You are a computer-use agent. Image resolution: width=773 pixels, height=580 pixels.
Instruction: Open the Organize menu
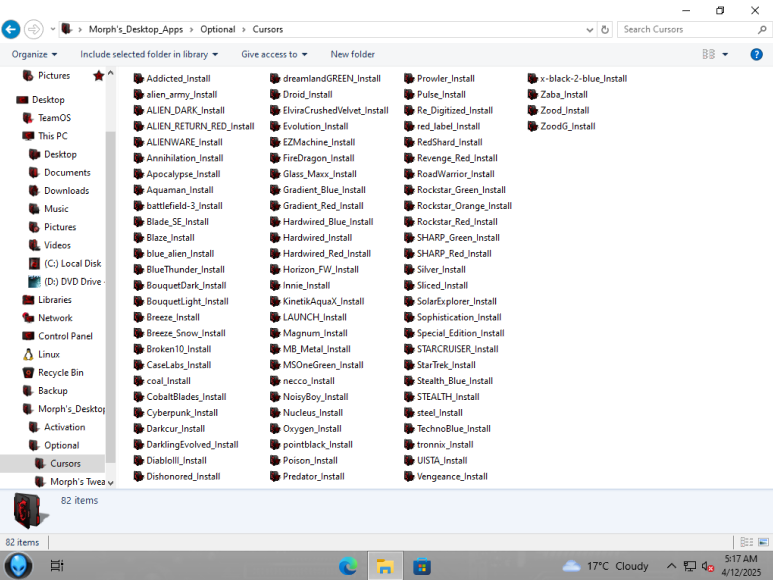point(35,54)
